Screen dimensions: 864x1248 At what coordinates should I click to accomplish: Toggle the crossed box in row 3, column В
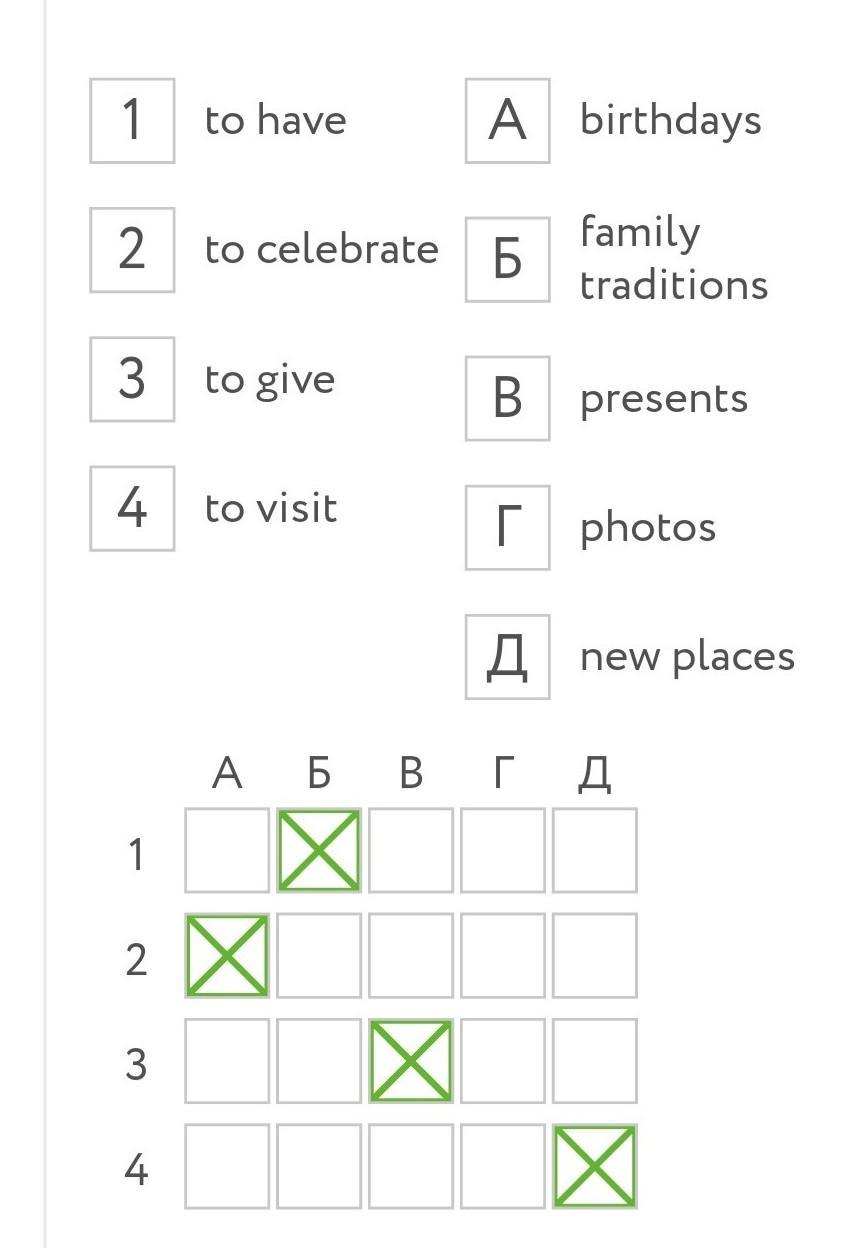point(411,1060)
